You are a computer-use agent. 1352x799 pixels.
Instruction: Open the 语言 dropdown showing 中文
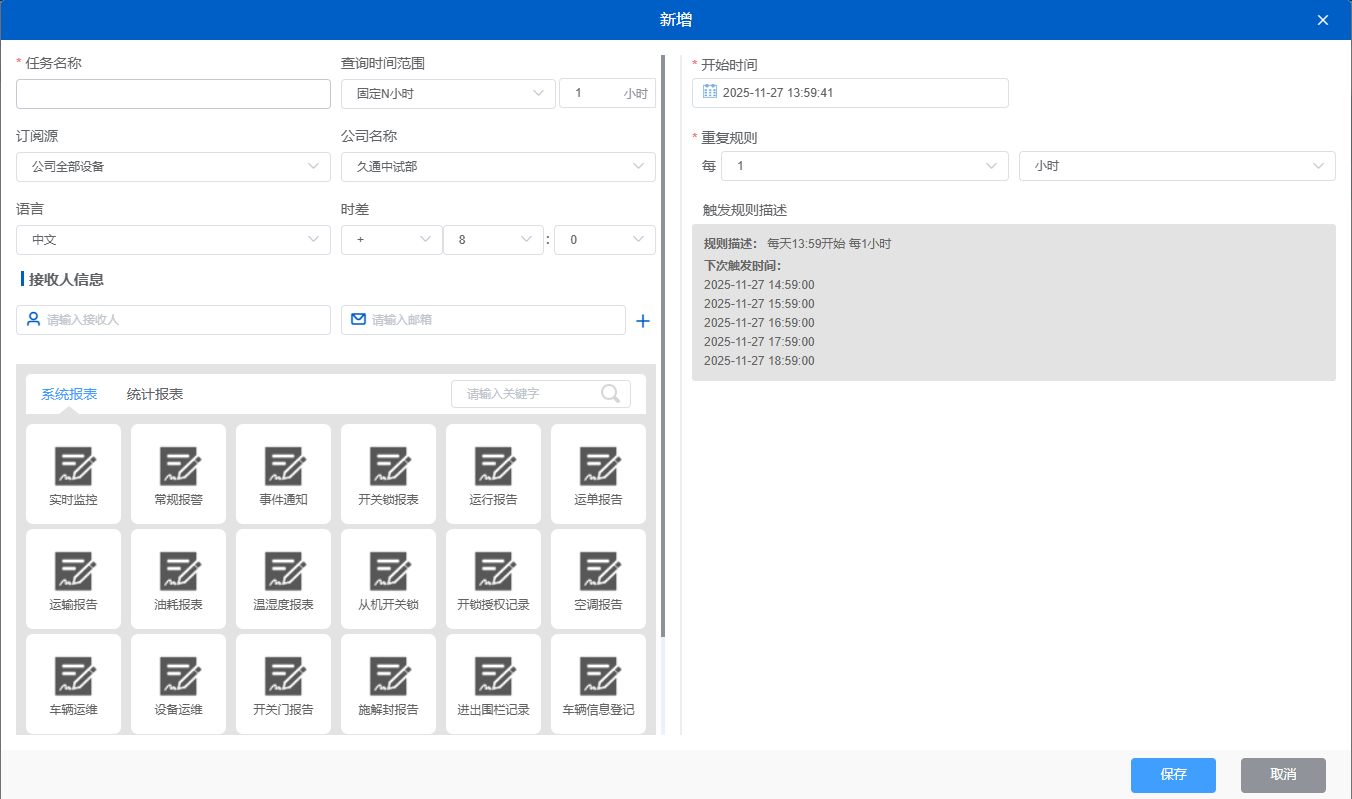coord(173,240)
